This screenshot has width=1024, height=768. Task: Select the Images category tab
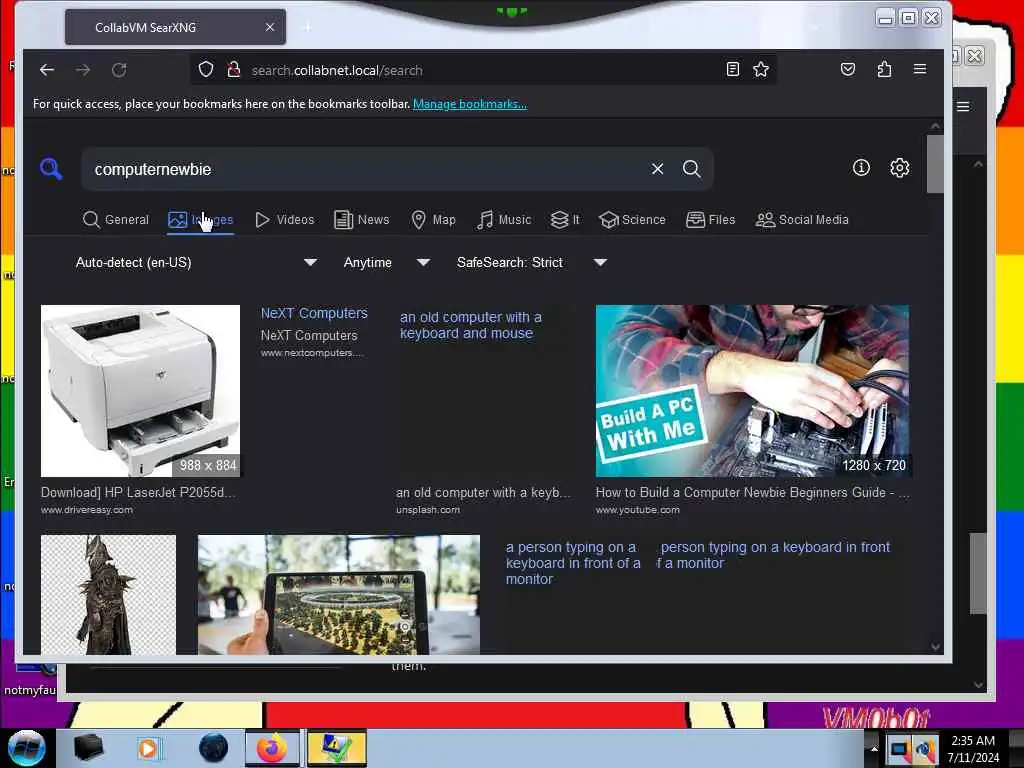click(200, 220)
